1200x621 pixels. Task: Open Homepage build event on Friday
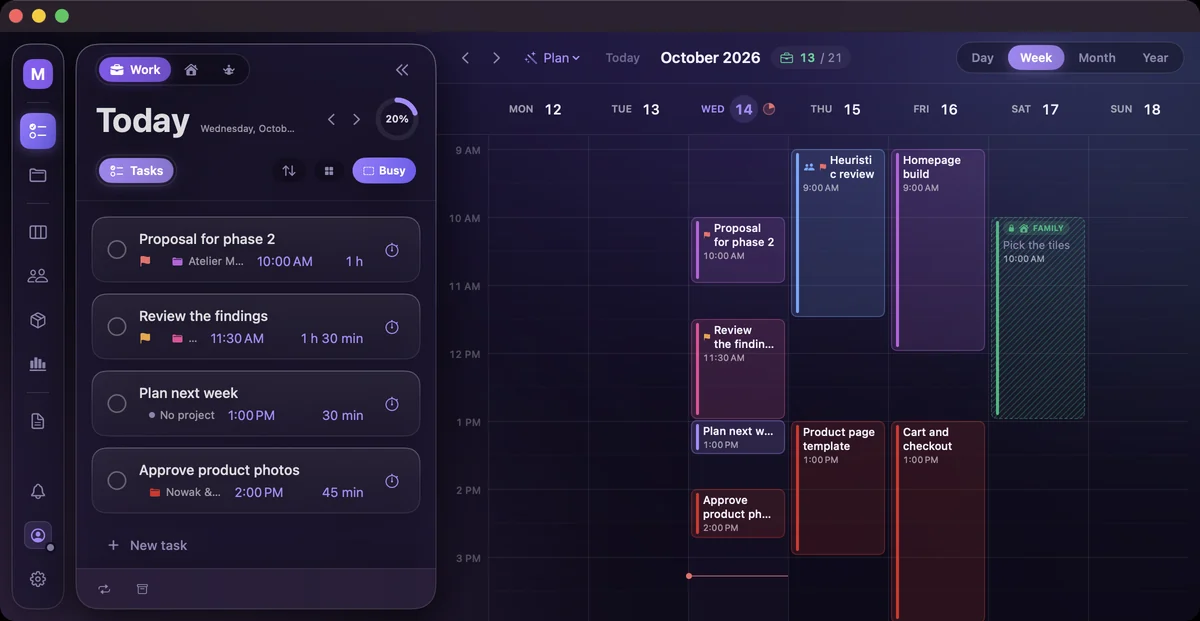coord(938,250)
